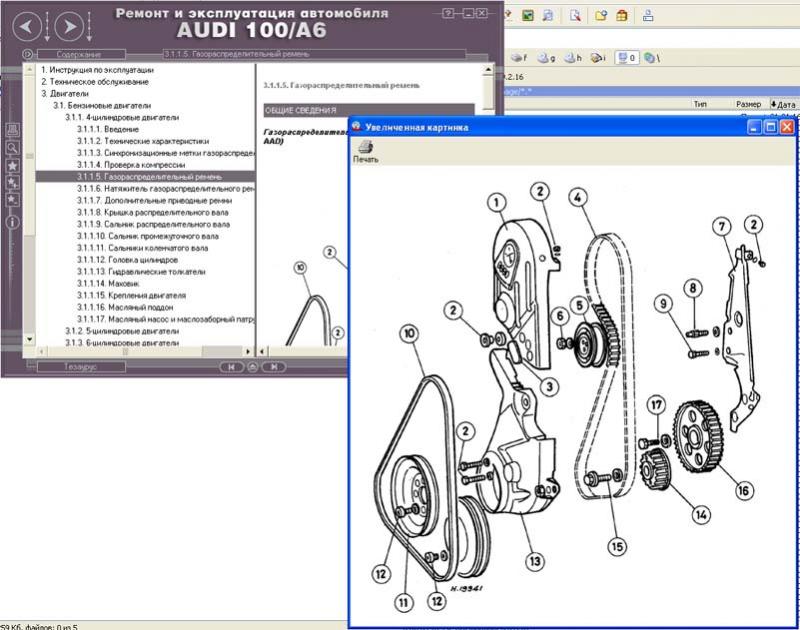Open '3.1.1.6. Натяжитель газораспределительного' section
This screenshot has width=800, height=630.
click(165, 189)
